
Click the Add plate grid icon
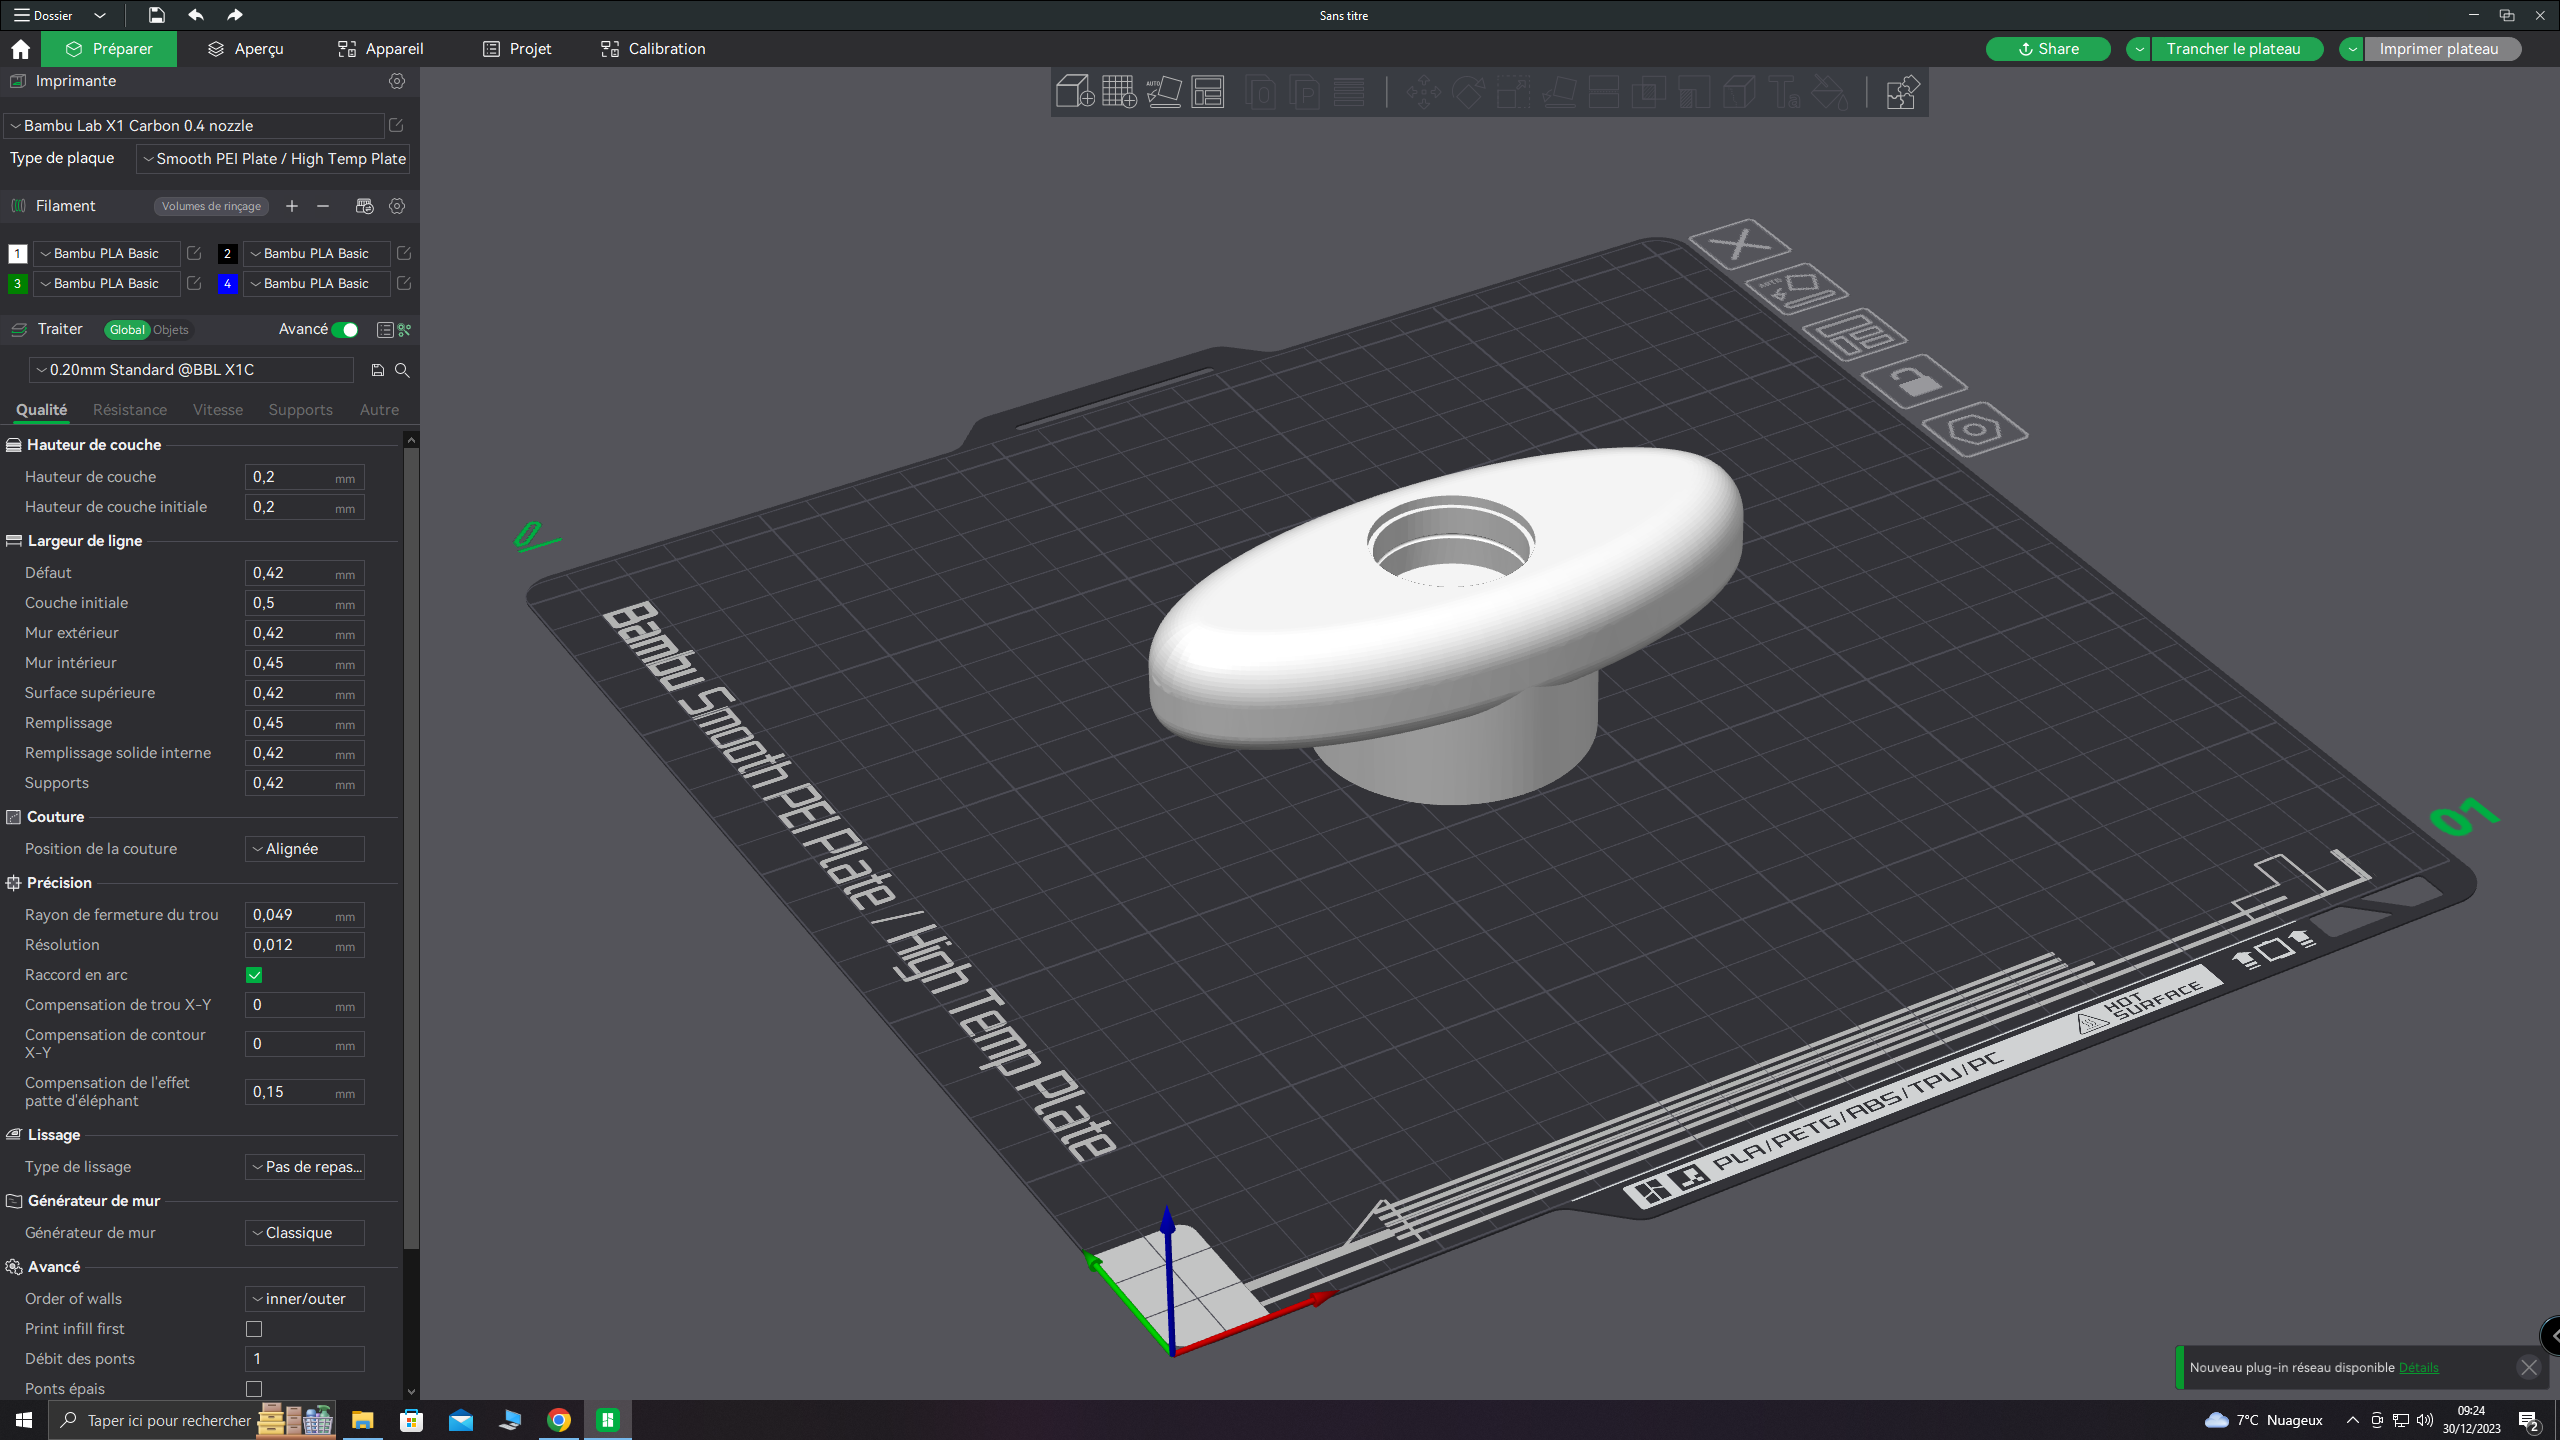point(1119,92)
